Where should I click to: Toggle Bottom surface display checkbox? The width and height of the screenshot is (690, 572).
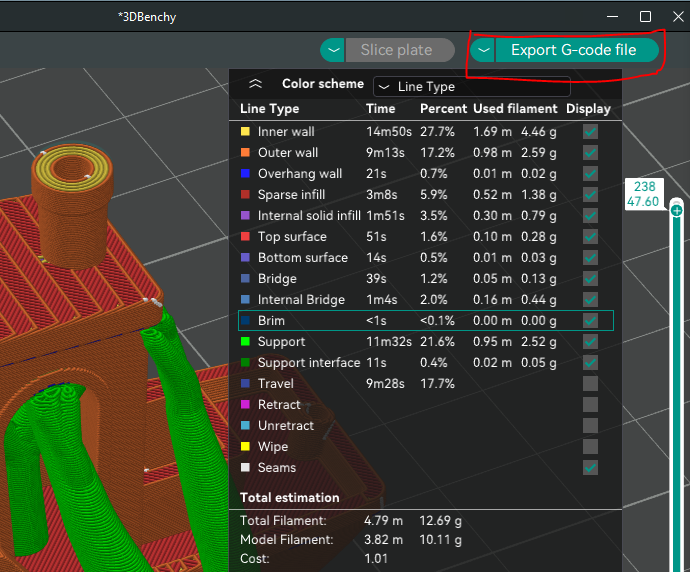click(590, 257)
